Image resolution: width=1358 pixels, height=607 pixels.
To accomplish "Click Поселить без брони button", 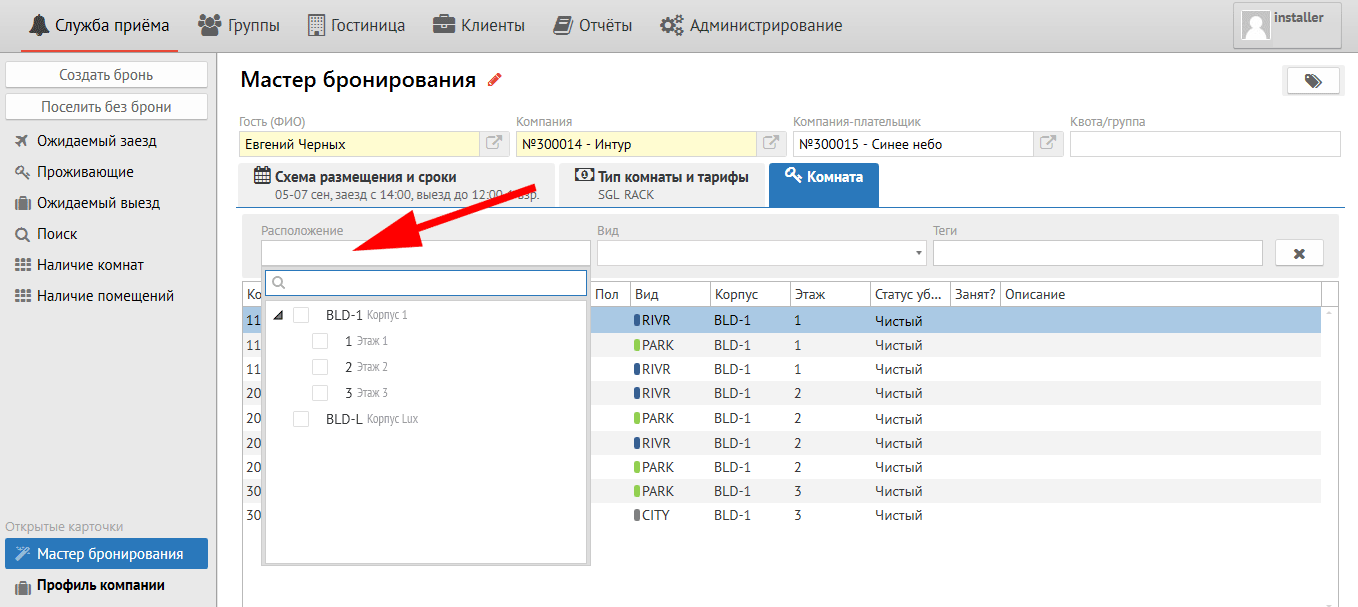I will point(106,107).
